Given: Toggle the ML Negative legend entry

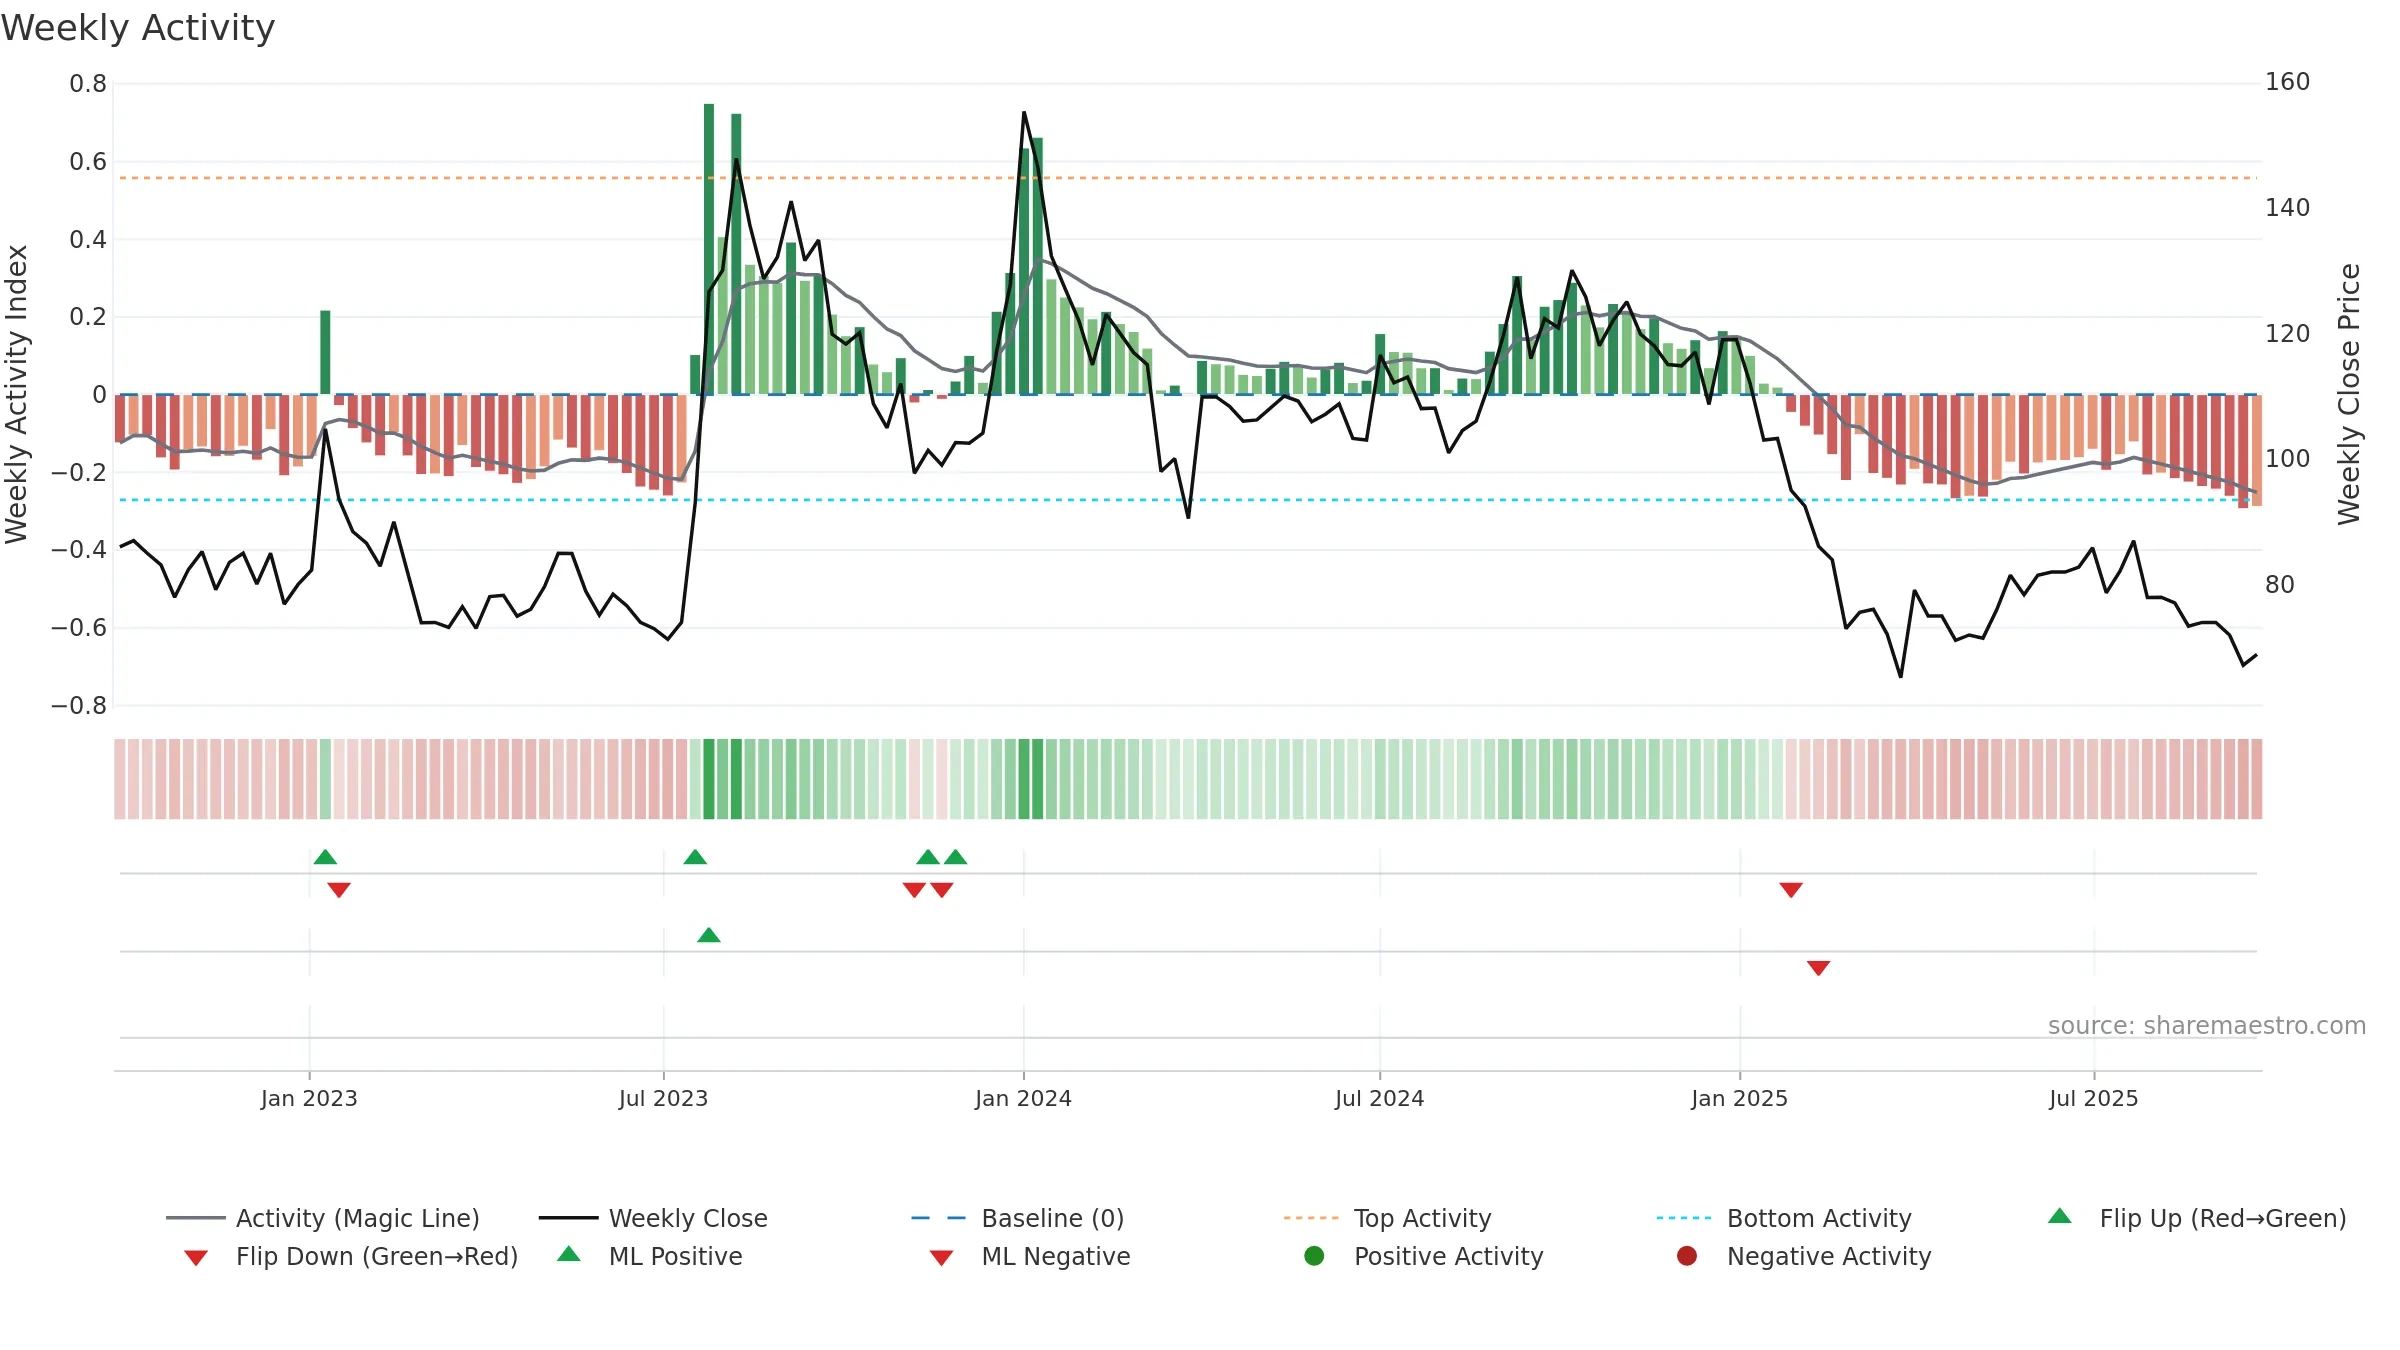Looking at the screenshot, I should pos(1030,1256).
